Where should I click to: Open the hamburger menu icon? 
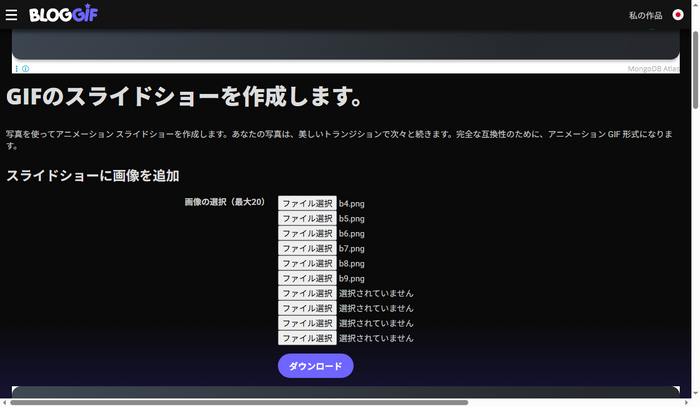(x=11, y=15)
